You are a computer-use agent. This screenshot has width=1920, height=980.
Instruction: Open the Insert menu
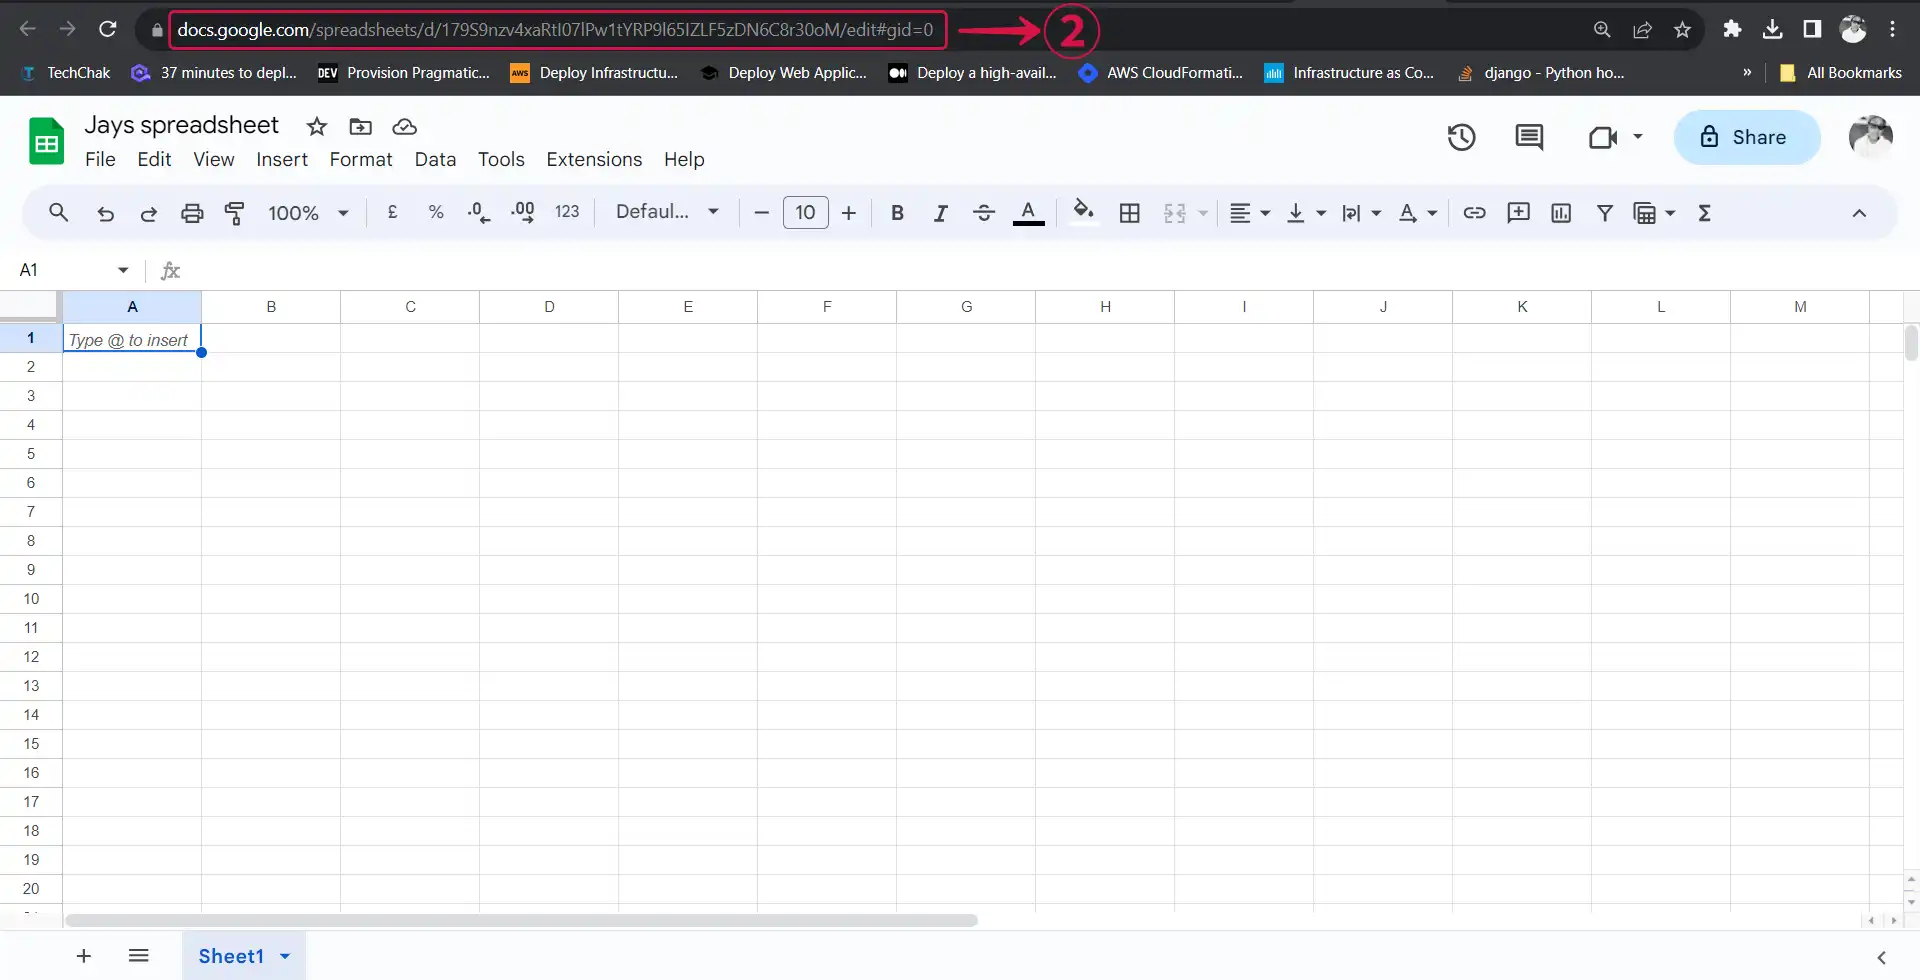point(282,159)
